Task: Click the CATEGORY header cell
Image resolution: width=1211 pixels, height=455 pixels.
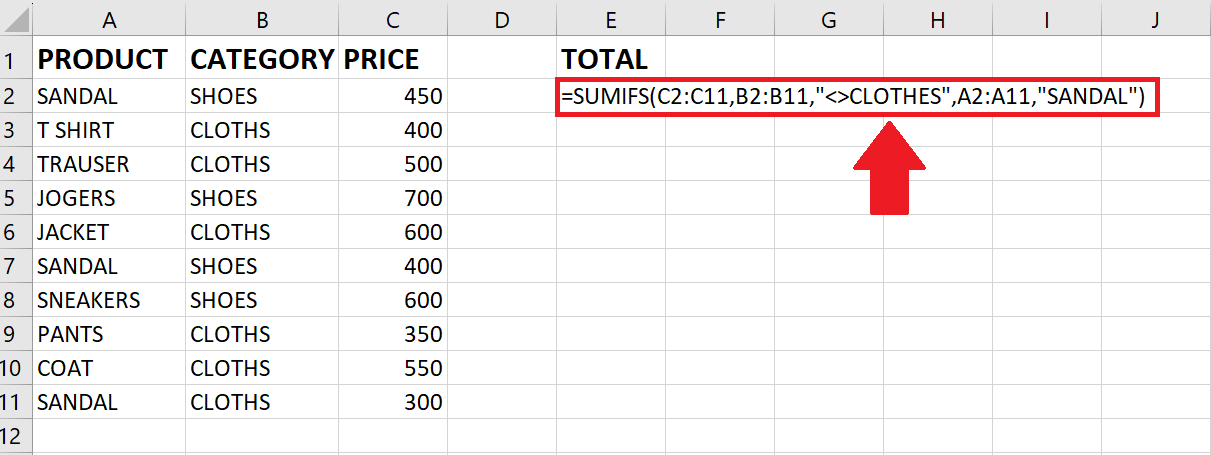Action: [x=262, y=59]
